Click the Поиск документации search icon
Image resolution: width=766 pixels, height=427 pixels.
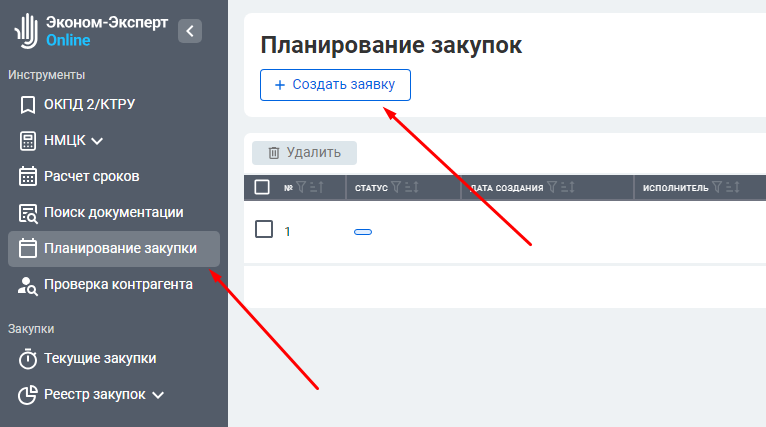pos(28,213)
